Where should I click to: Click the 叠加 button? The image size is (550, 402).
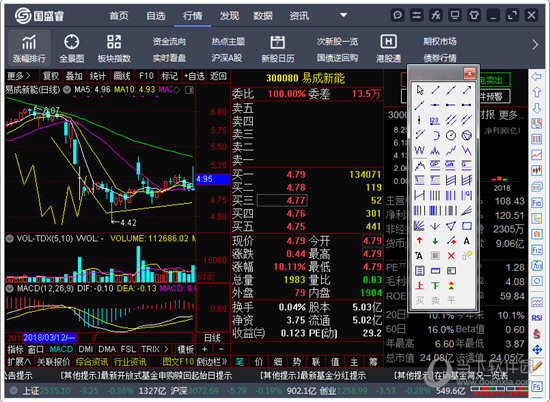click(74, 76)
